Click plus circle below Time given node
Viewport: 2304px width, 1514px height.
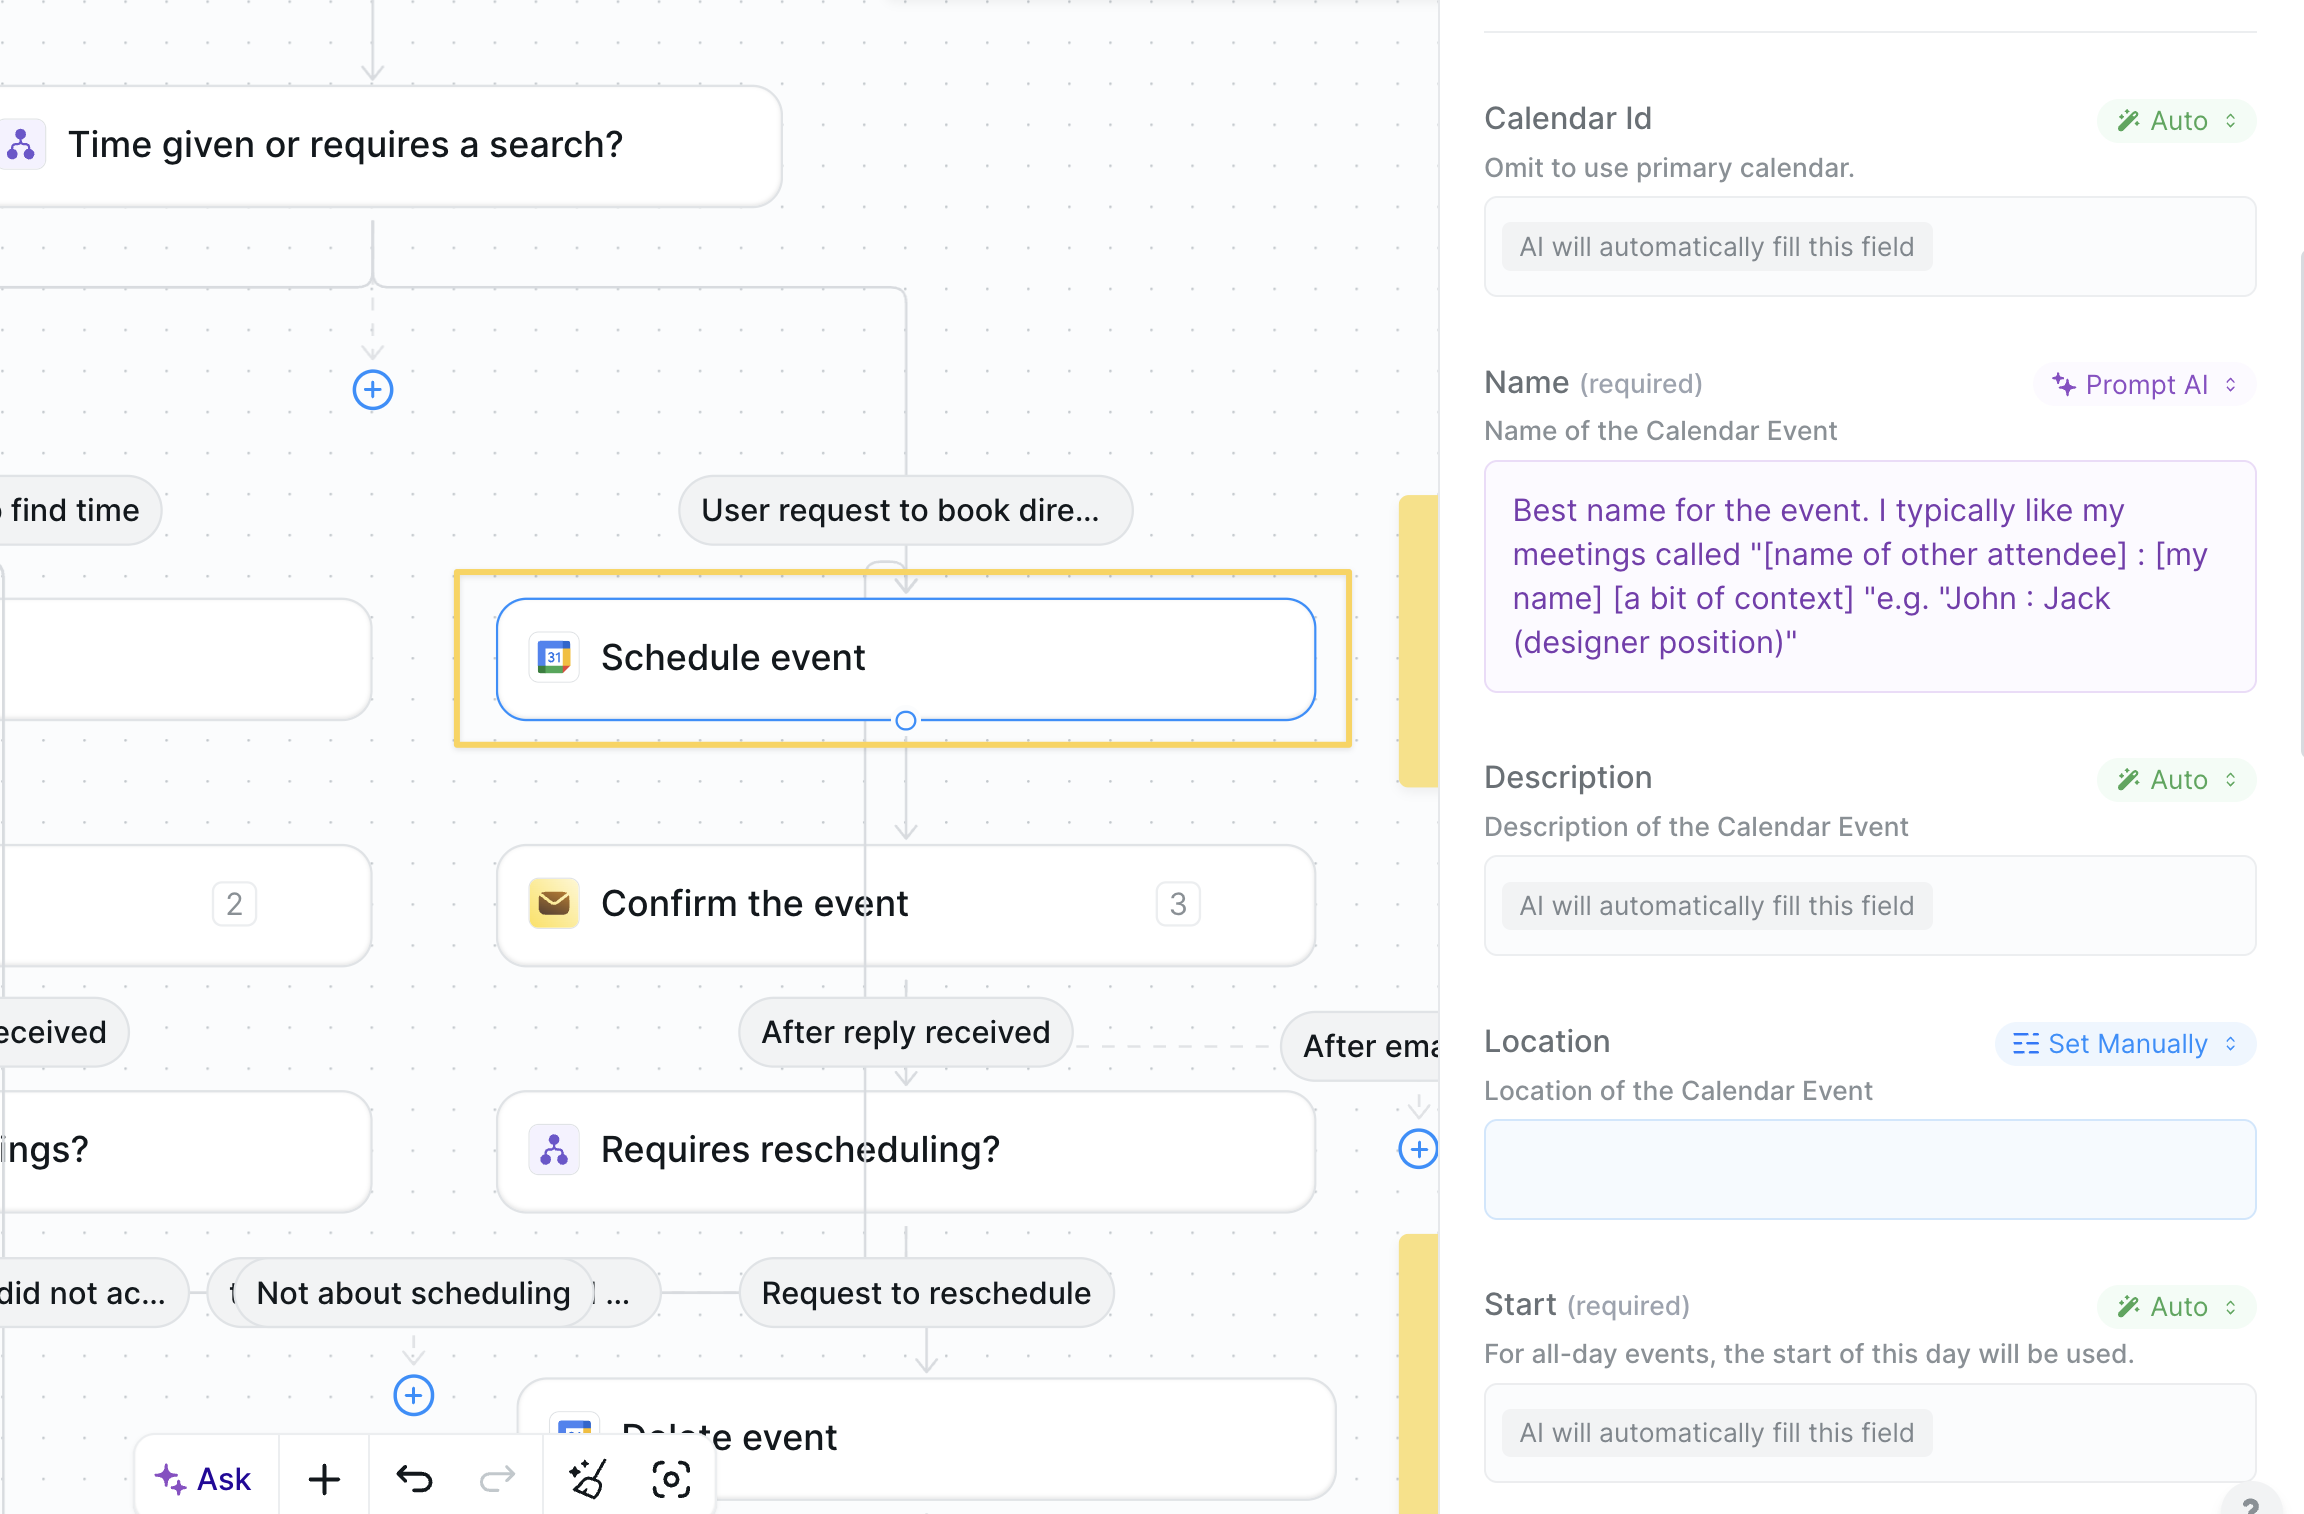tap(373, 389)
